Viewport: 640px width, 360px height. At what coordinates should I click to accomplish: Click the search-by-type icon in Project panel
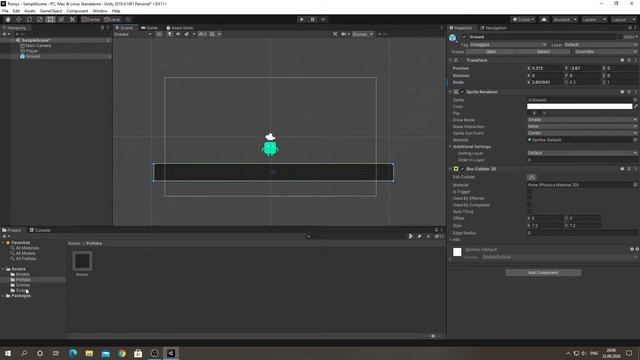click(411, 236)
